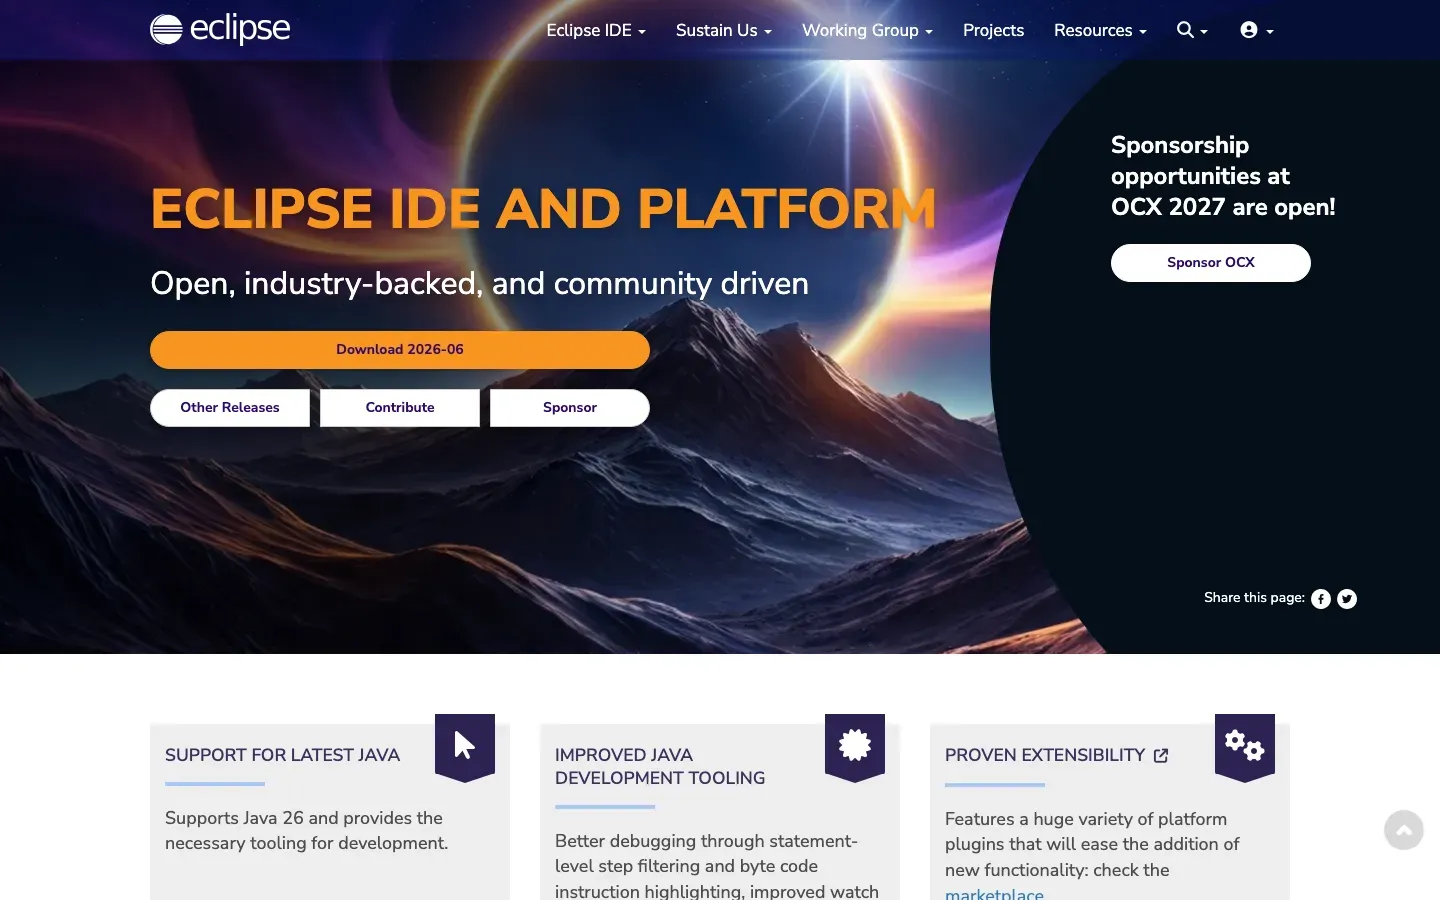The width and height of the screenshot is (1440, 900).
Task: Click the cursor icon on the Java support card
Action: point(465,746)
